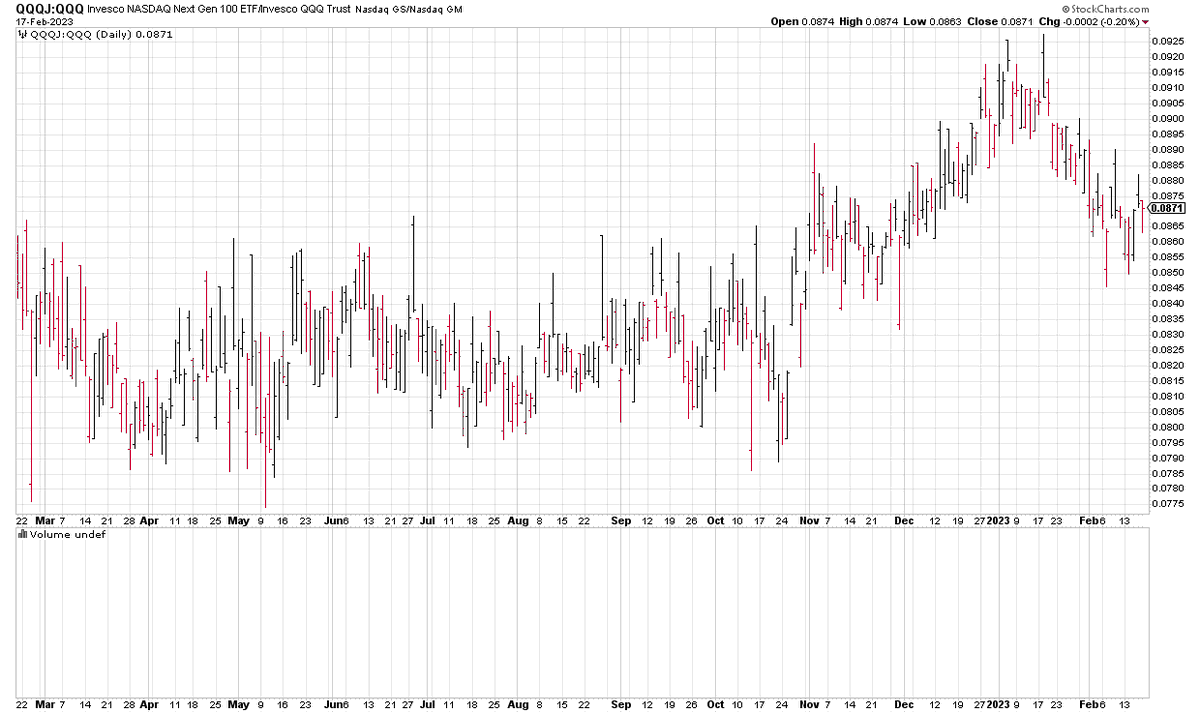1200x713 pixels.
Task: Click the Nov label under the price chart
Action: coord(807,521)
